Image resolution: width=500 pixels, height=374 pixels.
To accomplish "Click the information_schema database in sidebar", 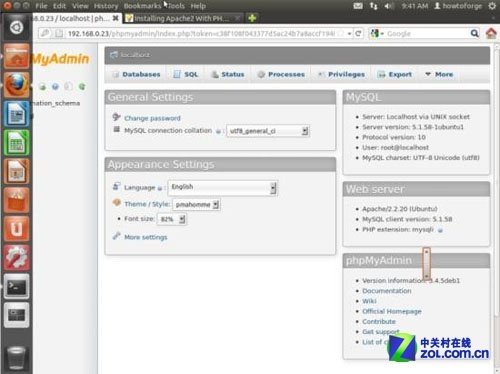I will pos(56,103).
